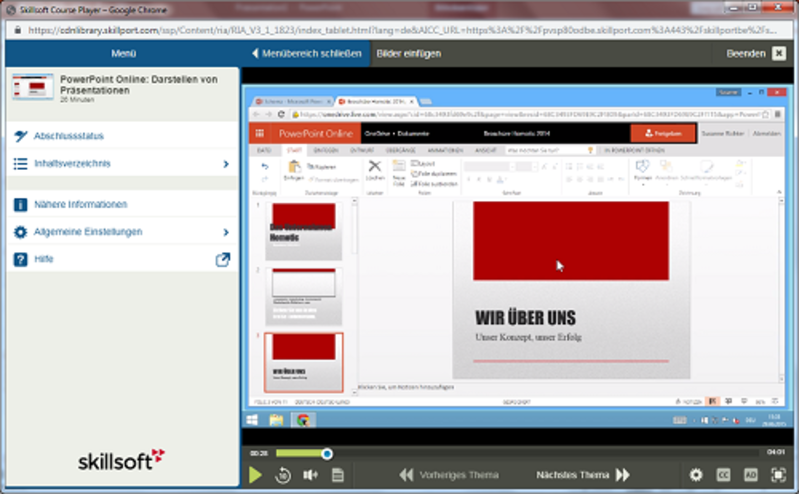799x494 pixels.
Task: Select the START ribbon tab in video
Action: point(294,150)
